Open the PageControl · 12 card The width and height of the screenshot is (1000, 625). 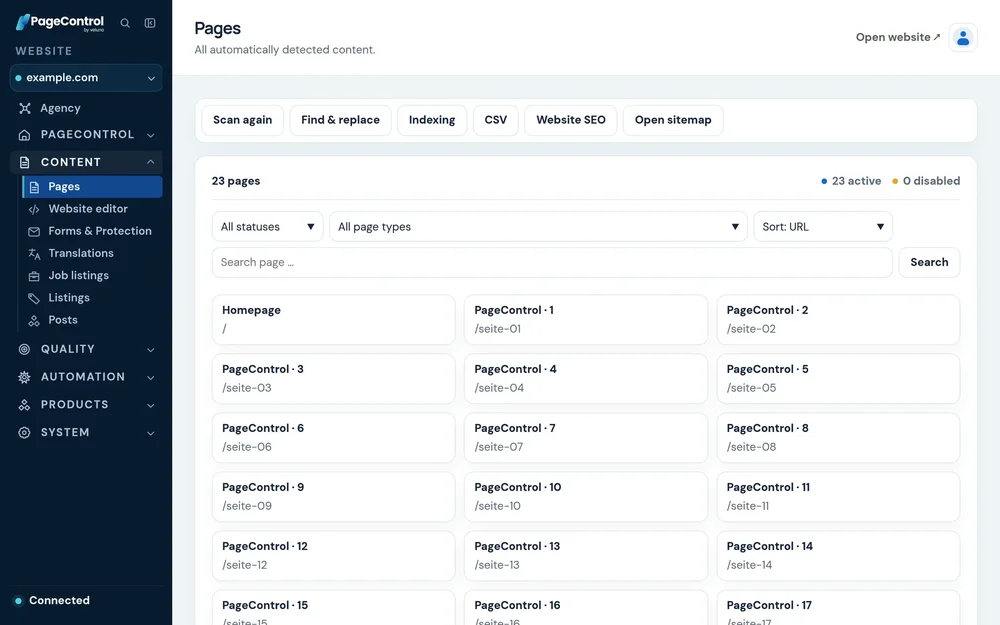[334, 556]
